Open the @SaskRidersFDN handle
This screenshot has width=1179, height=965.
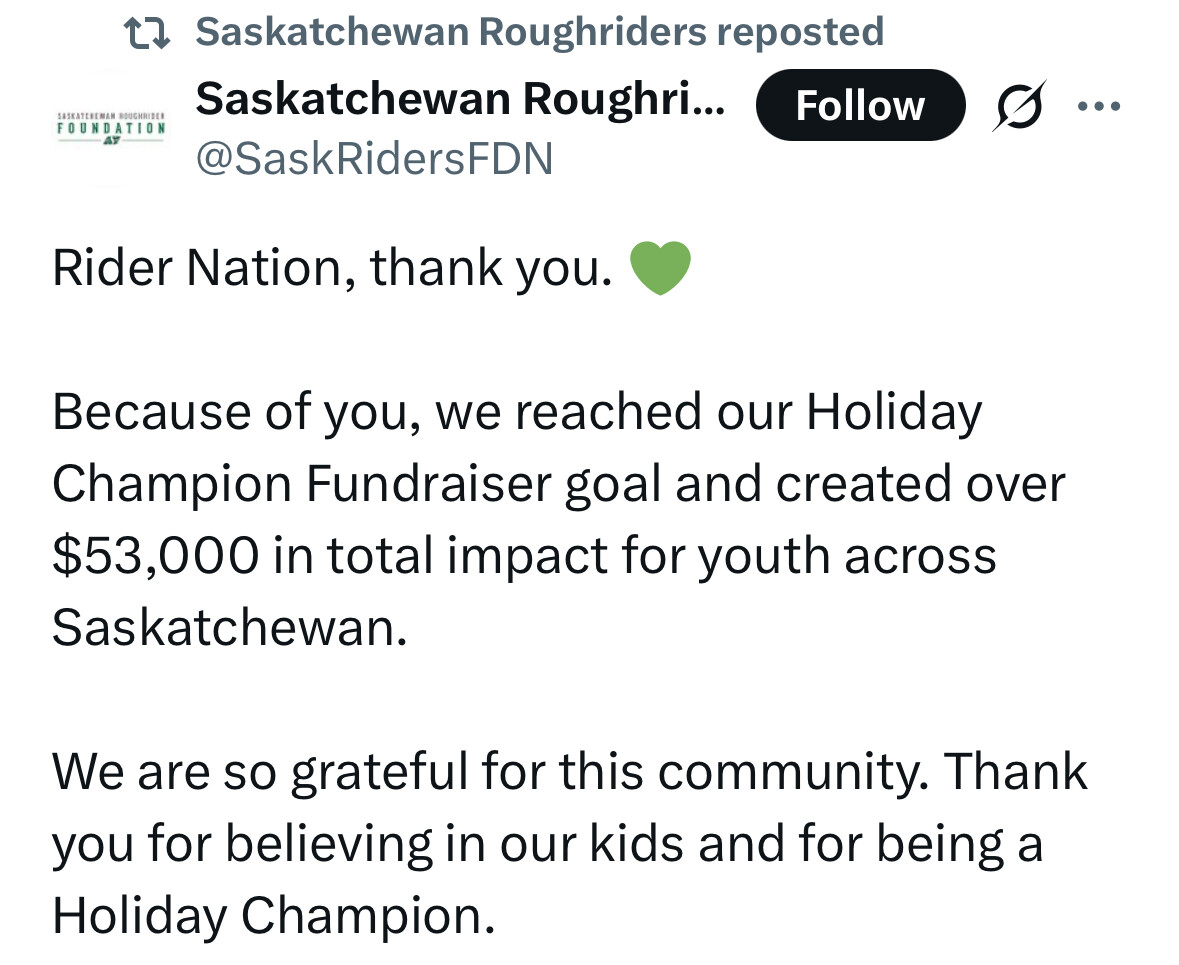375,159
